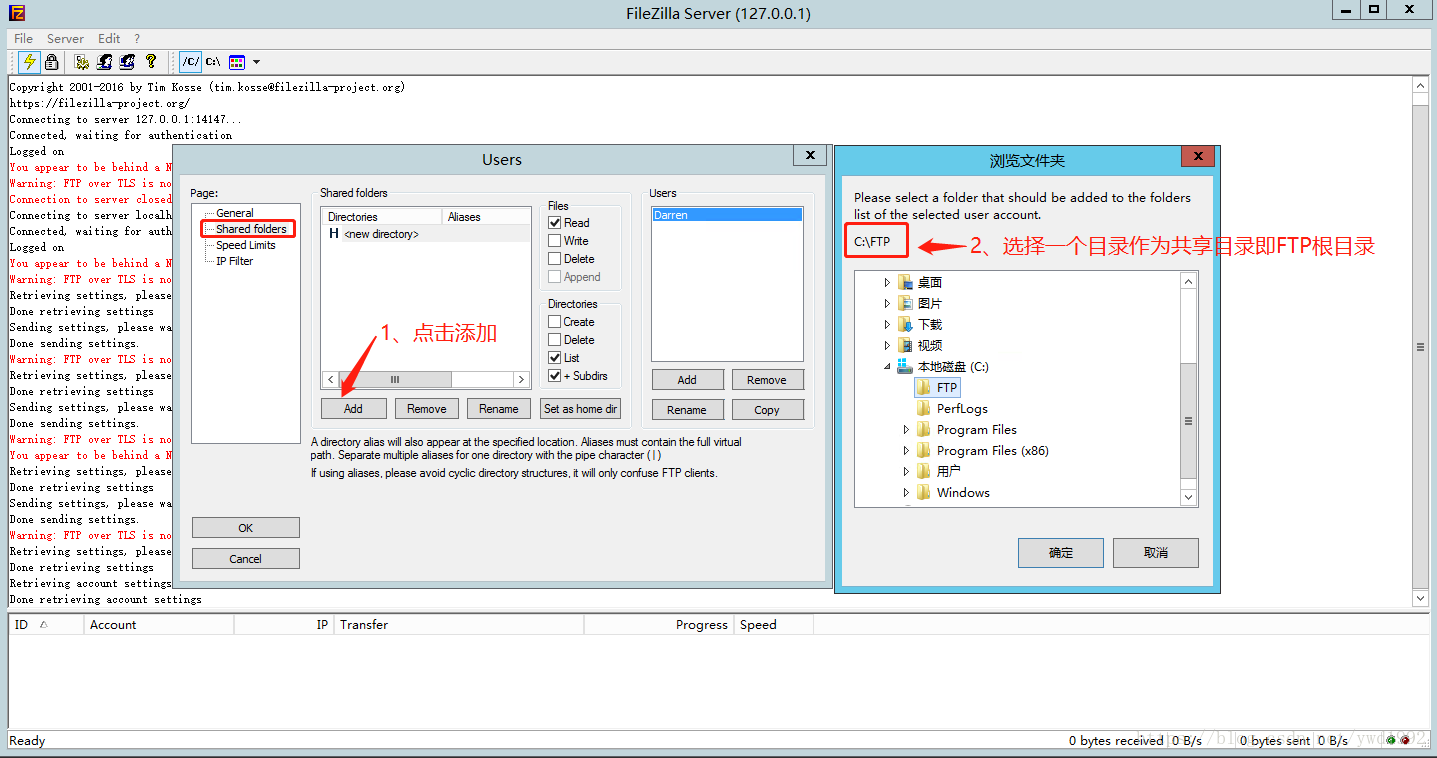Screen dimensions: 1437x758
Task: Click the 桌面 desktop folder icon
Action: [905, 282]
